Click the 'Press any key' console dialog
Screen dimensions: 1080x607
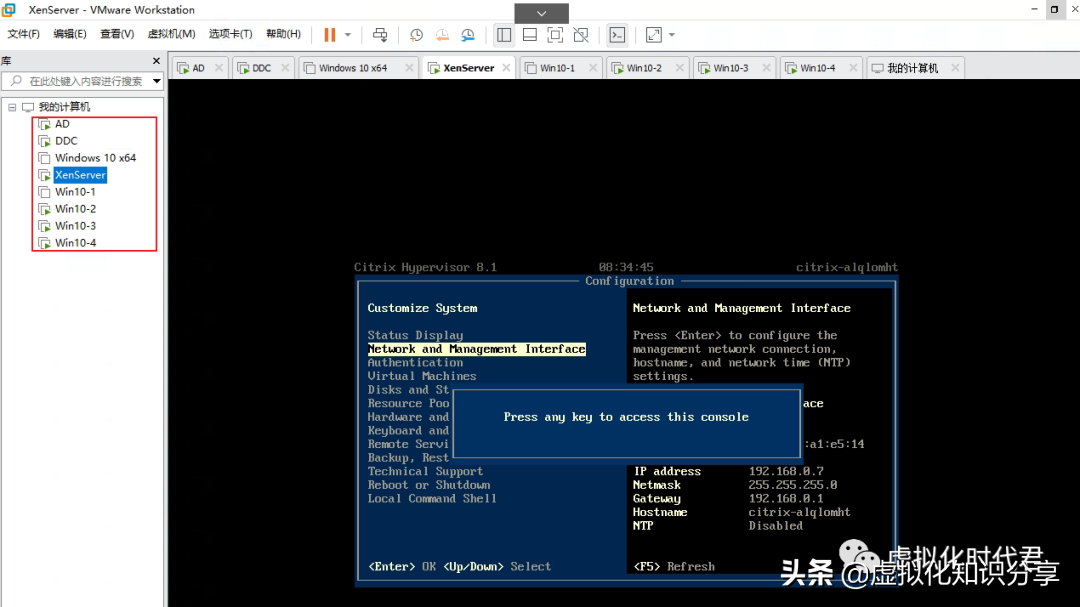click(x=627, y=423)
